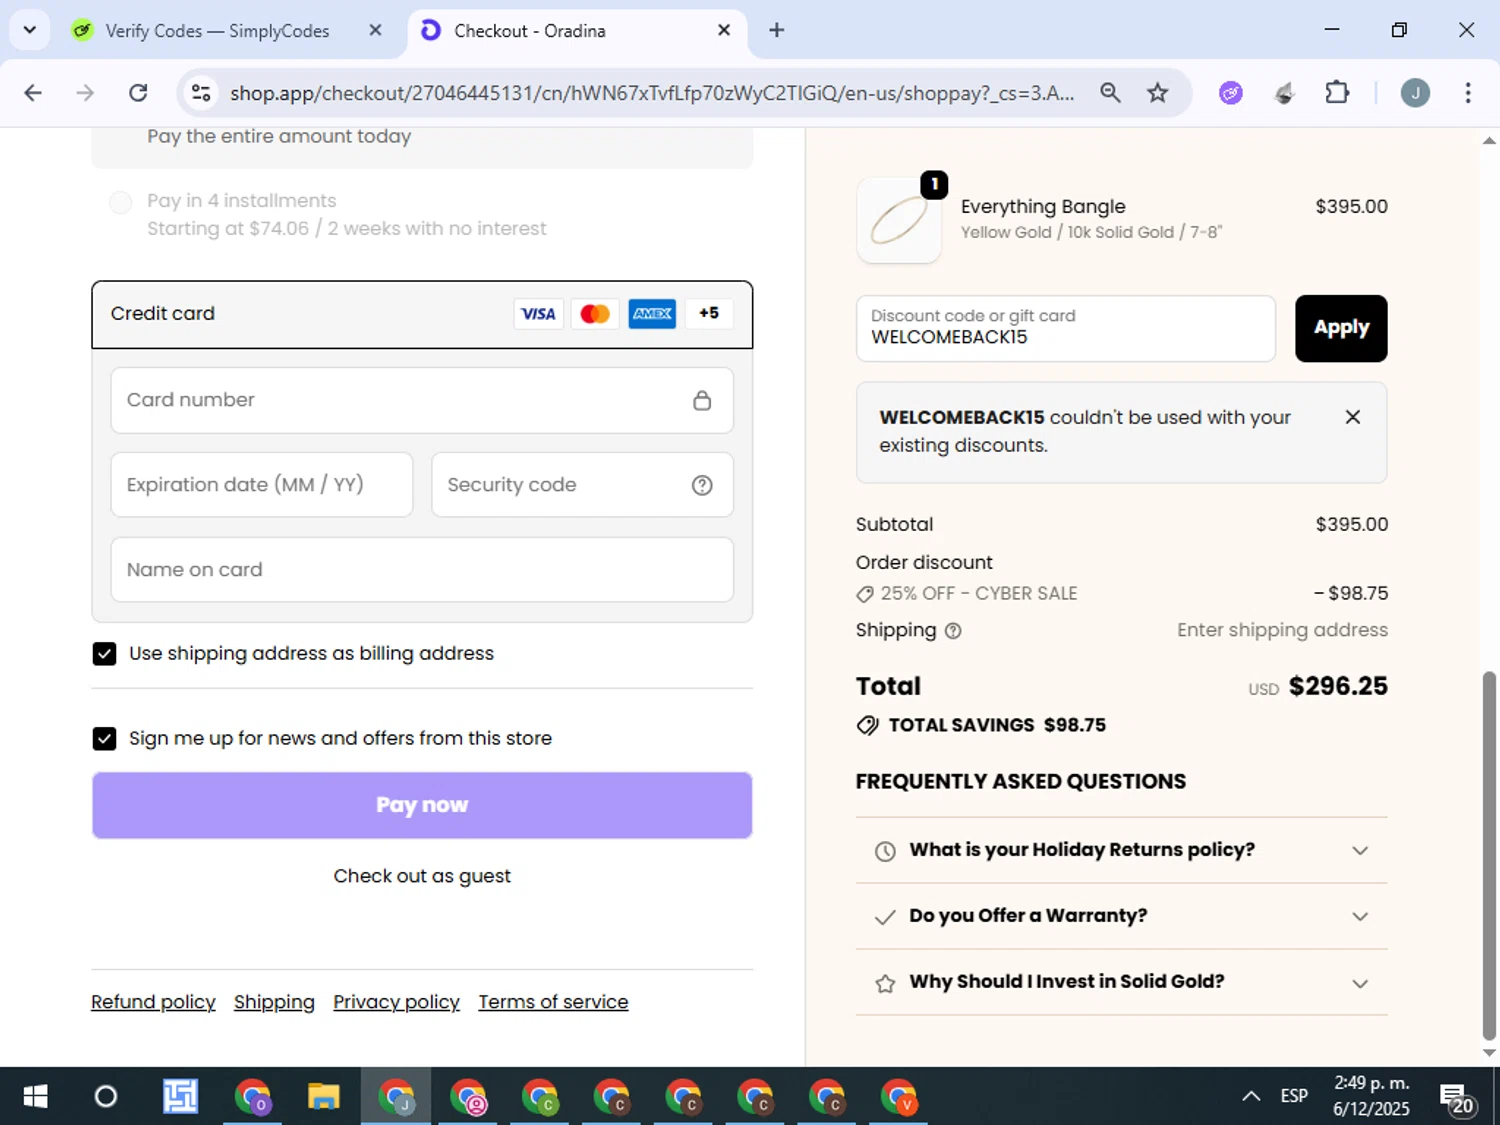Viewport: 1500px width, 1125px height.
Task: Open Chrome three-dot menu
Action: pyautogui.click(x=1468, y=93)
